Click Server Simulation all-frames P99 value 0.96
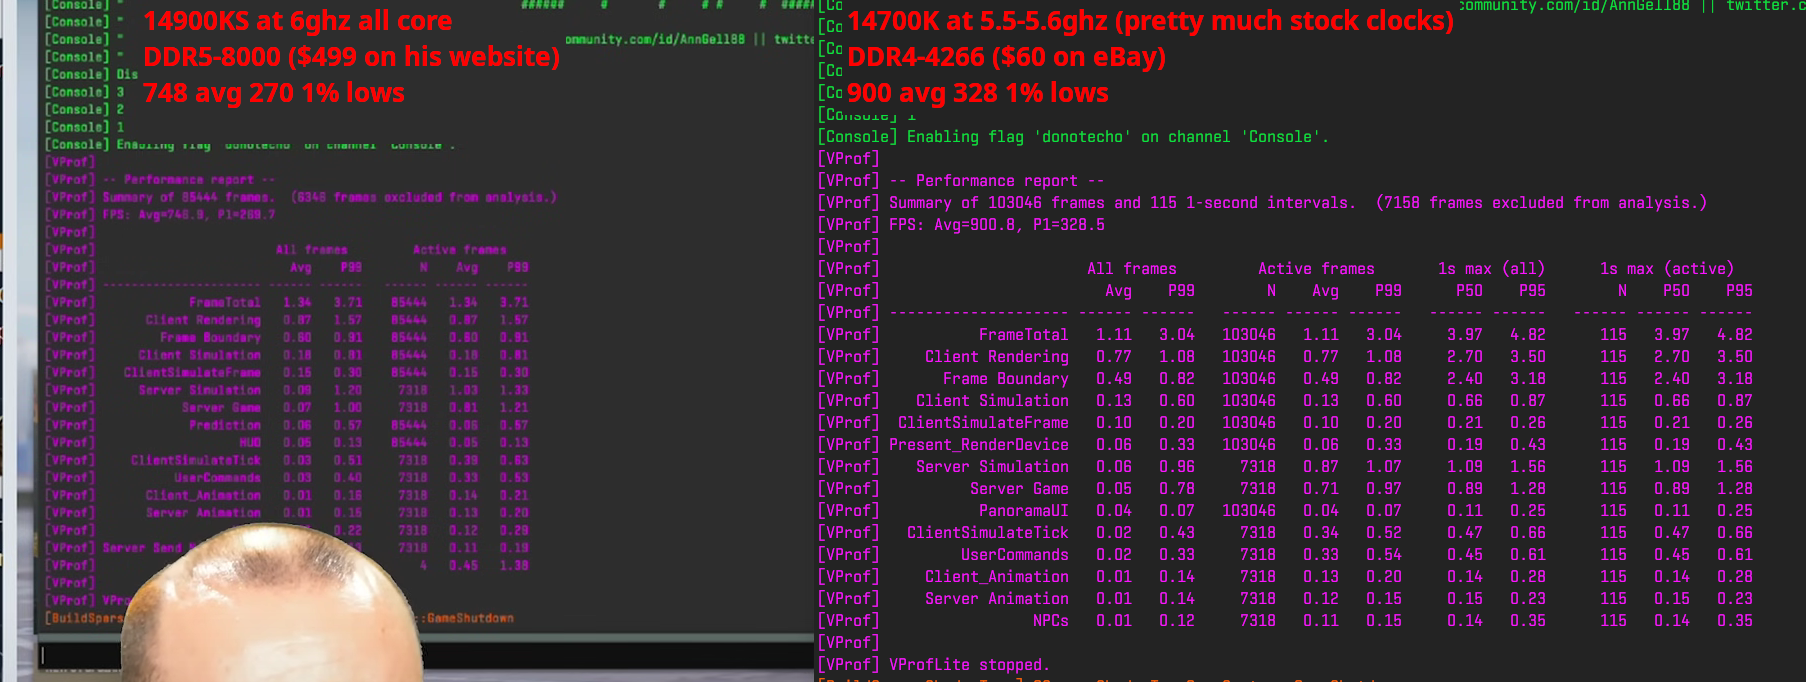Viewport: 1806px width, 682px height. pyautogui.click(x=1177, y=467)
